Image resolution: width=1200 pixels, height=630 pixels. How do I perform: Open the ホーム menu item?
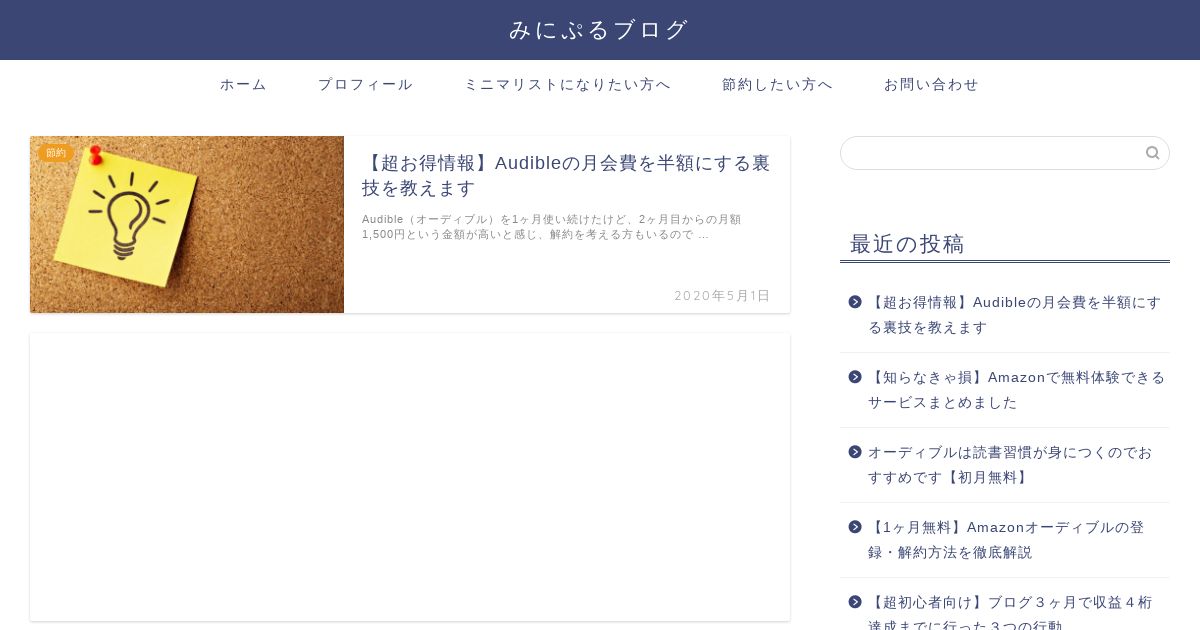(243, 84)
